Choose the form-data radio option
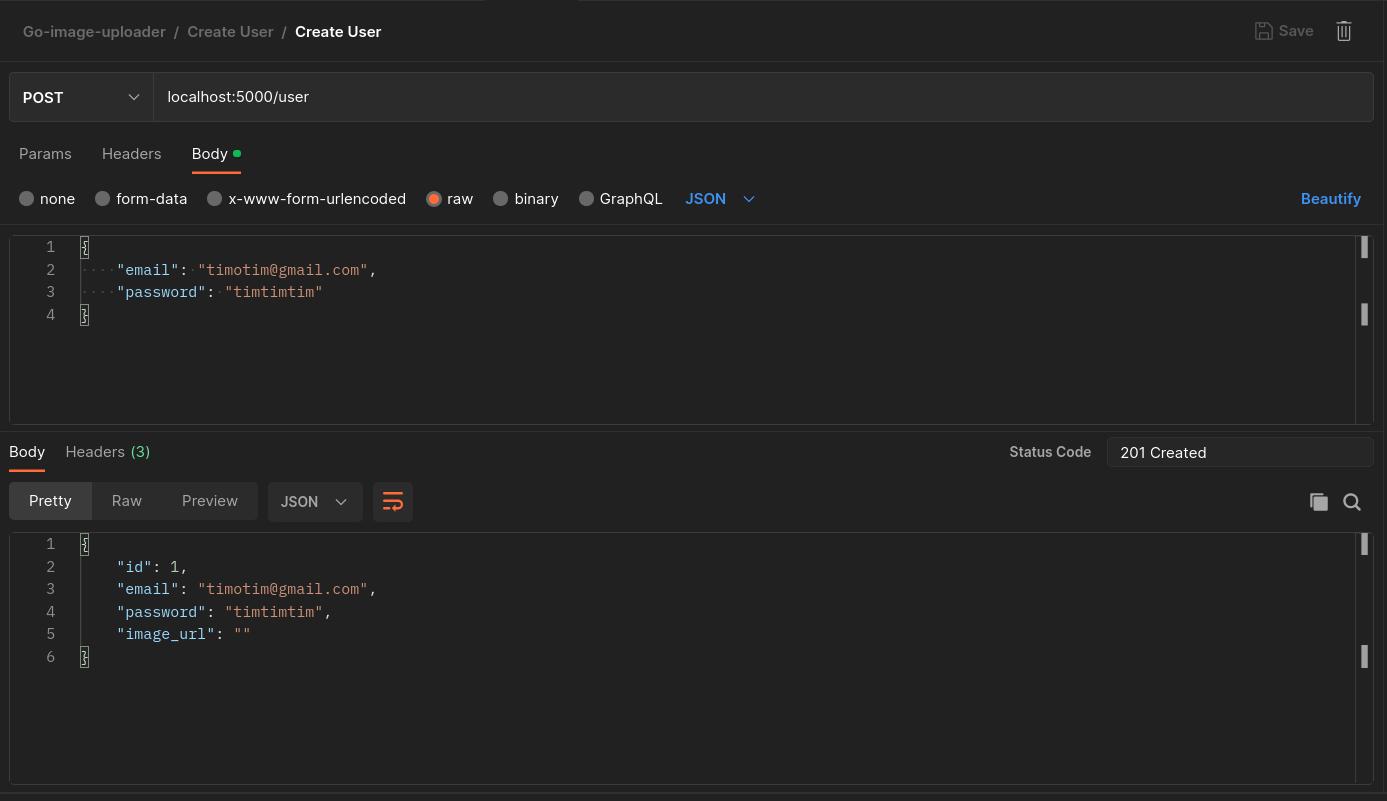The width and height of the screenshot is (1387, 801). point(102,199)
